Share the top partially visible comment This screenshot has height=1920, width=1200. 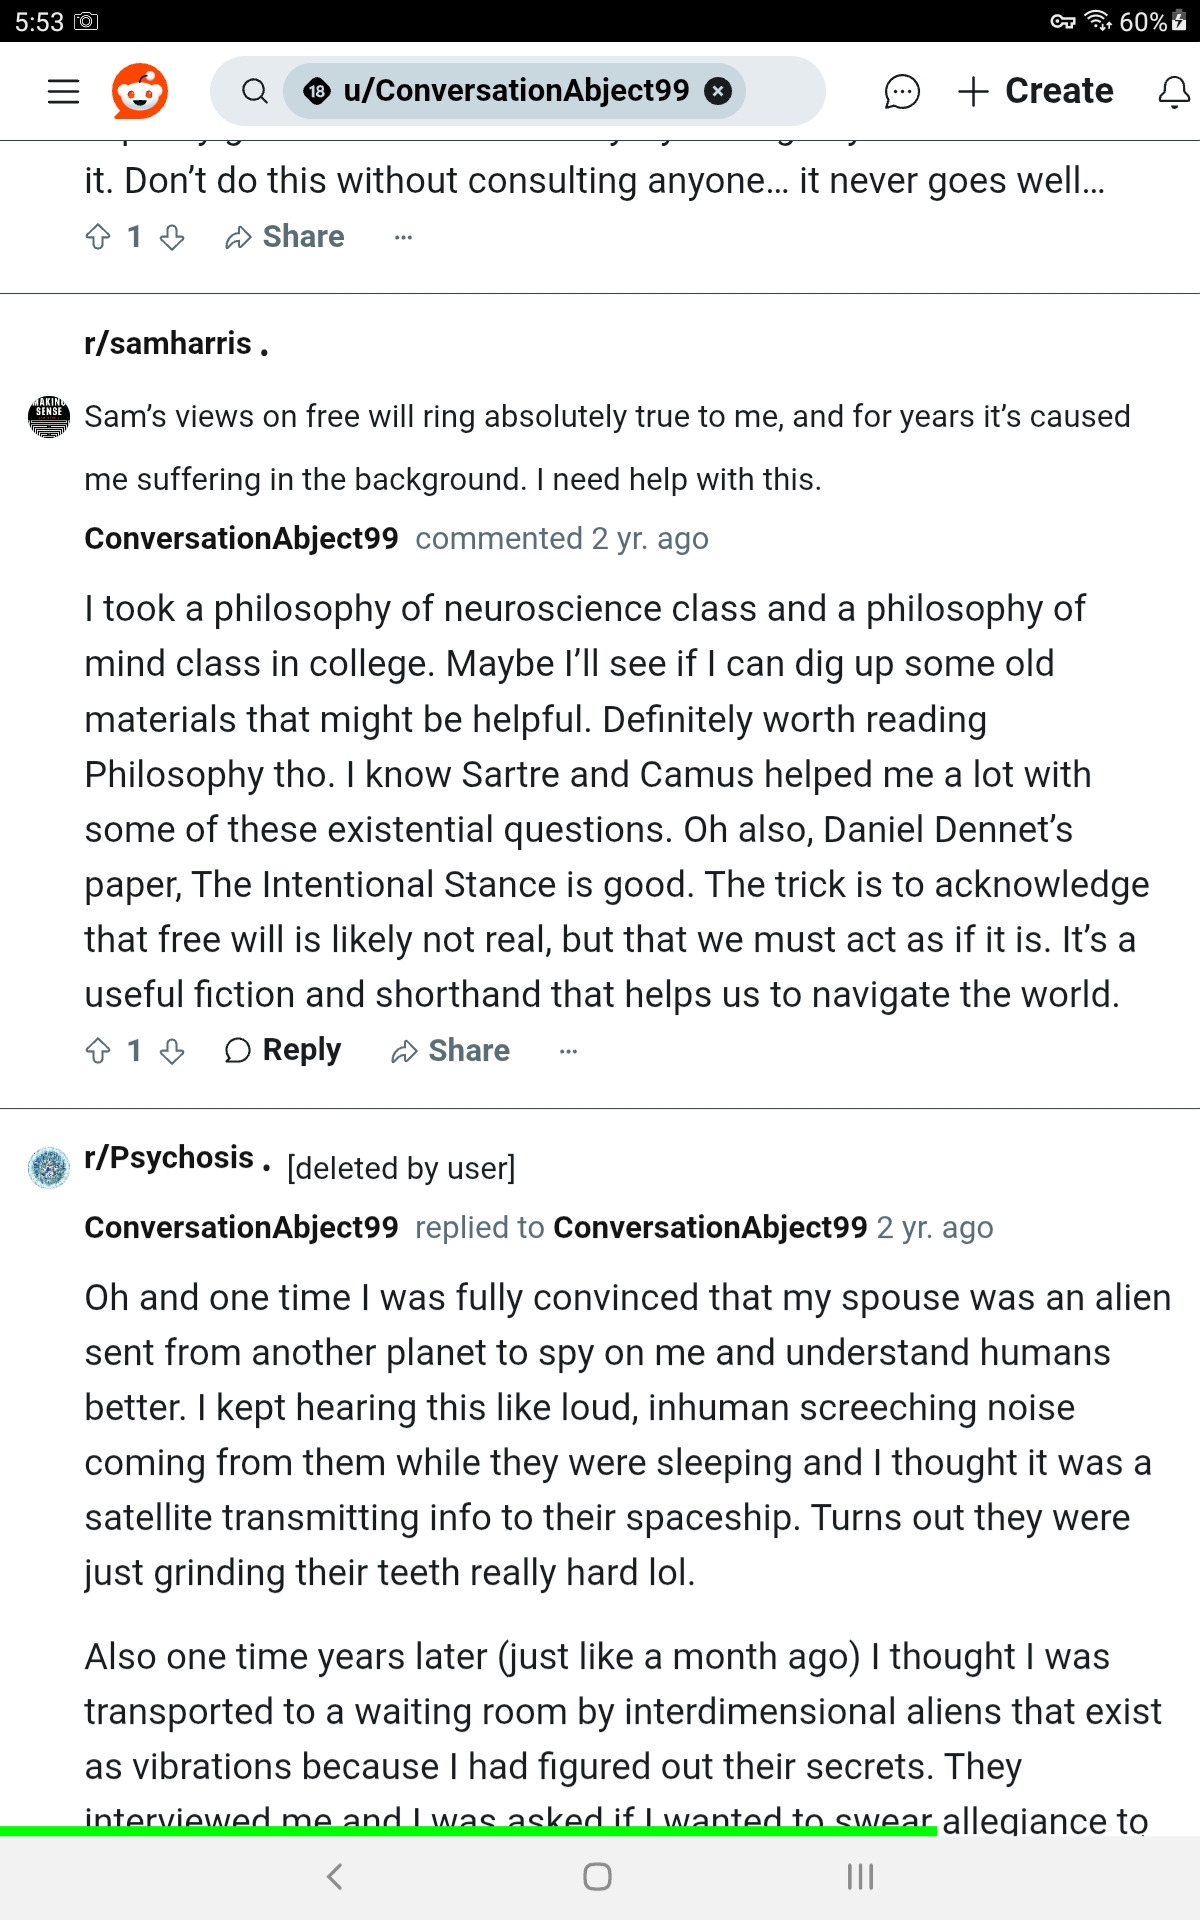point(285,237)
